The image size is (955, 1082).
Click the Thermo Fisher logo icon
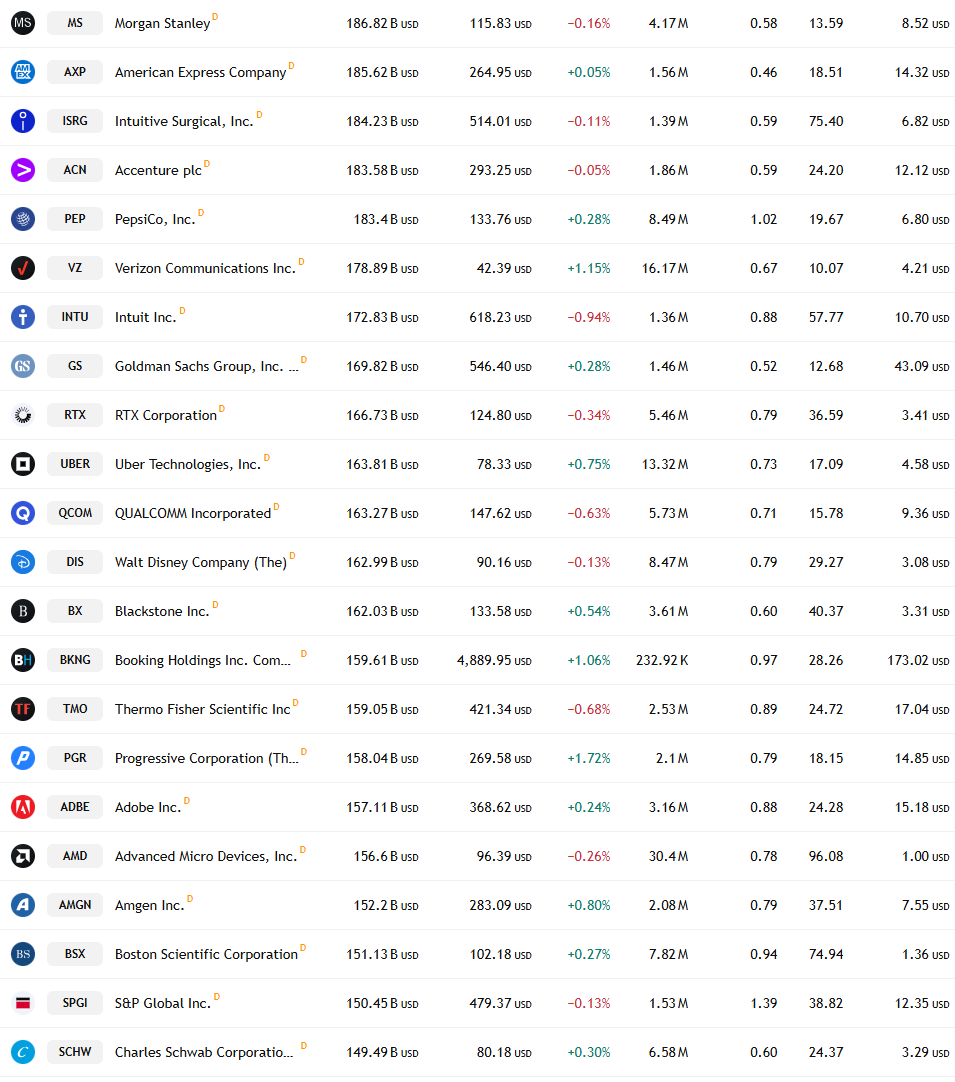tap(23, 709)
